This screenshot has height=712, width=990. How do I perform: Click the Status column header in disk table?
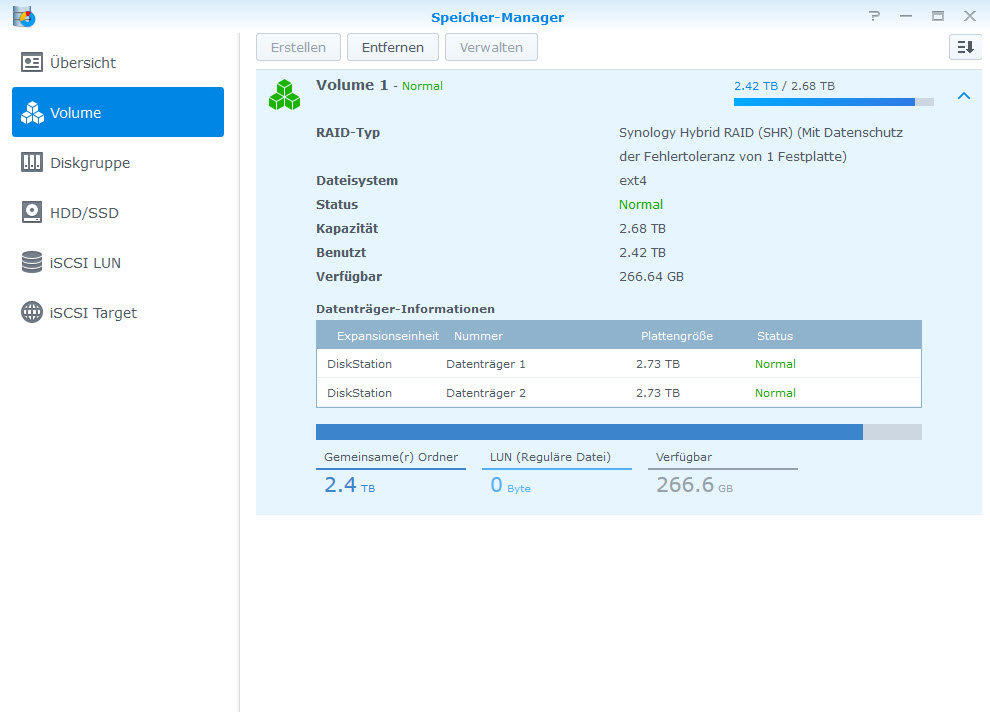click(775, 336)
